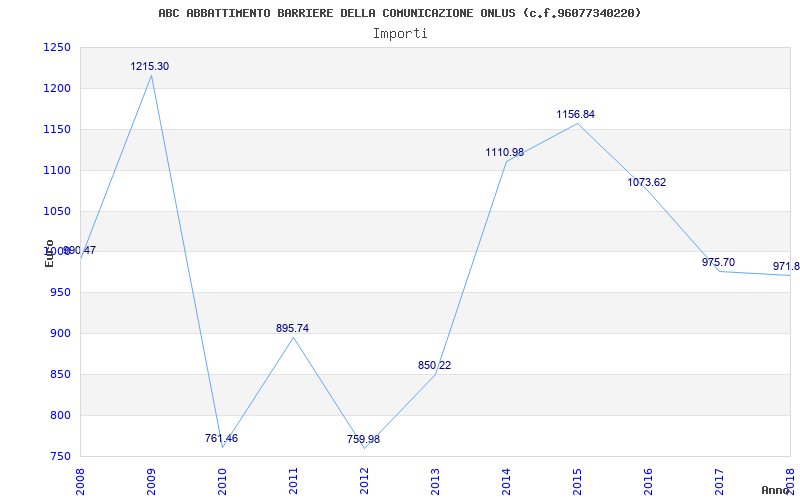800x500 pixels.
Task: Click the 2017 x-axis year label
Action: [719, 481]
